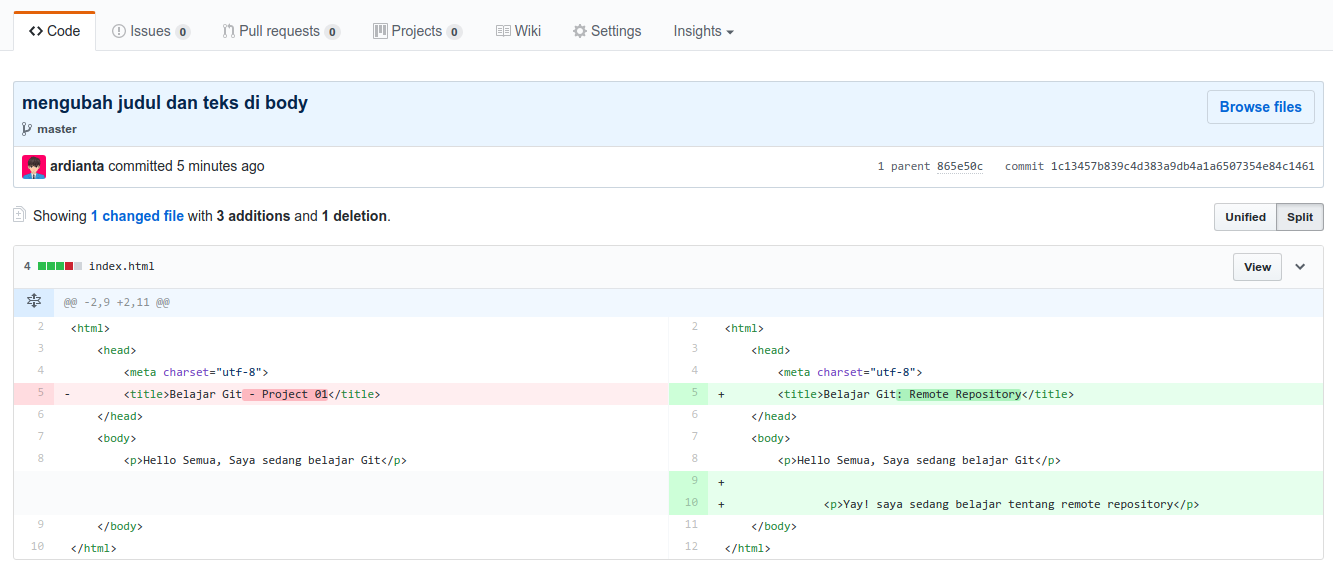Go to the Projects tab

point(417,31)
